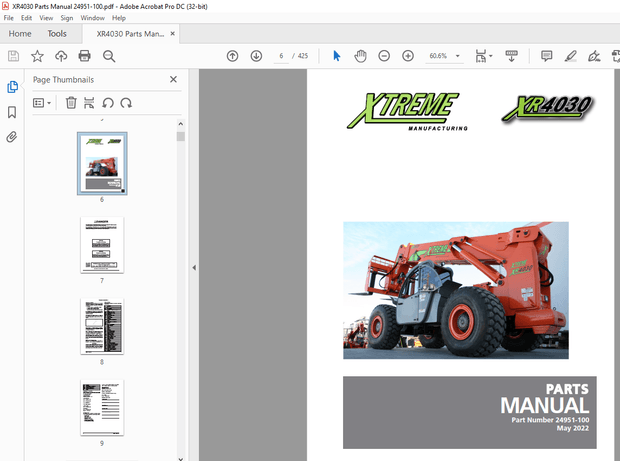Image resolution: width=620 pixels, height=461 pixels.
Task: Add a comment with speech bubble icon
Action: click(x=546, y=56)
